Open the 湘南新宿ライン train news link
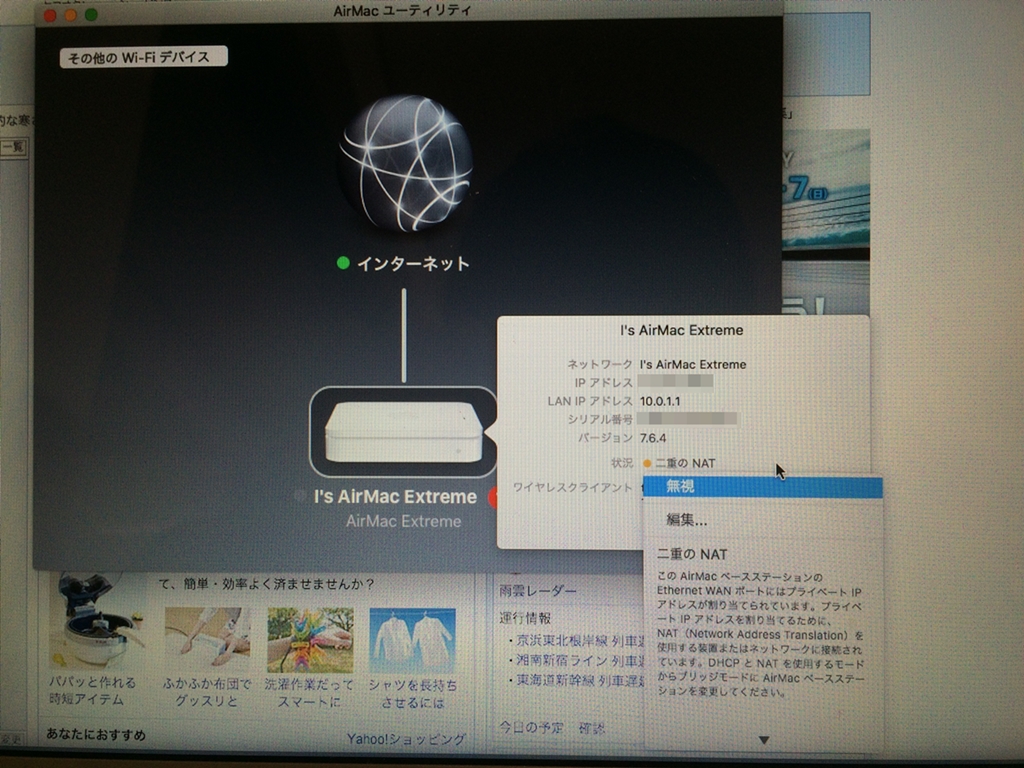The image size is (1024, 768). (x=580, y=661)
